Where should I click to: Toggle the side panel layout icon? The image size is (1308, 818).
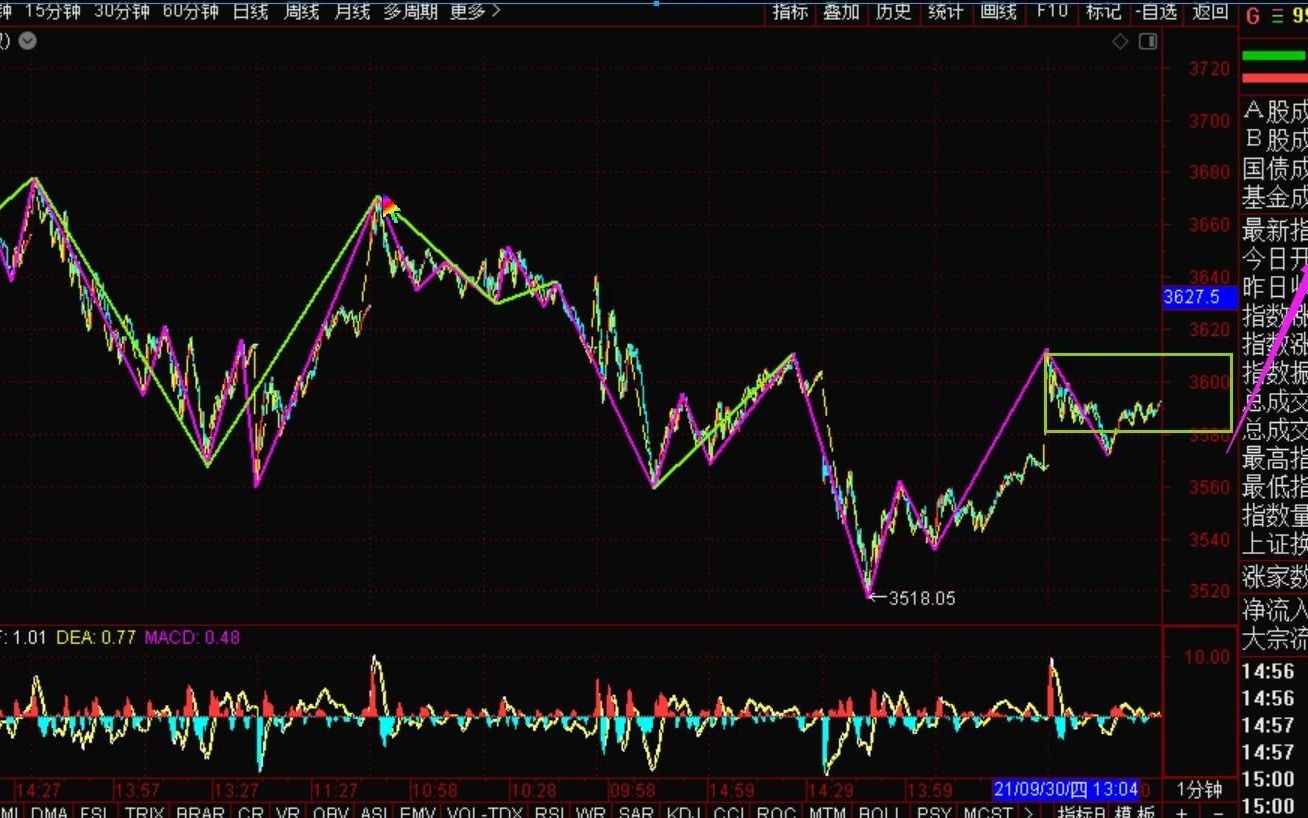click(1147, 41)
